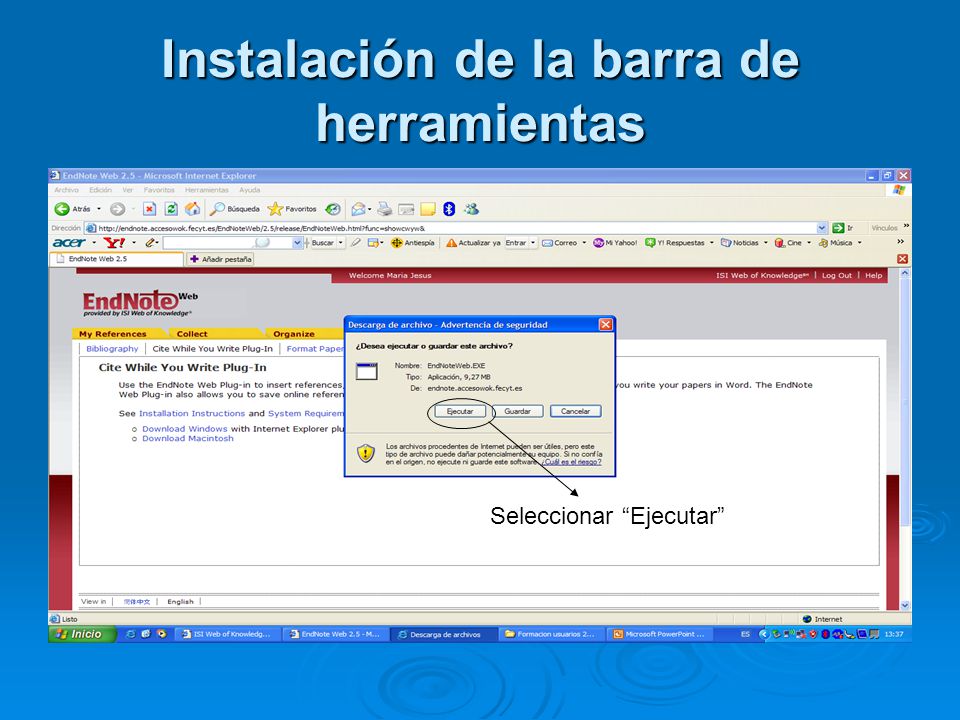Viewport: 960px width, 720px height.
Task: Select the EndNote Web 2.5 browser tab
Action: pyautogui.click(x=116, y=259)
